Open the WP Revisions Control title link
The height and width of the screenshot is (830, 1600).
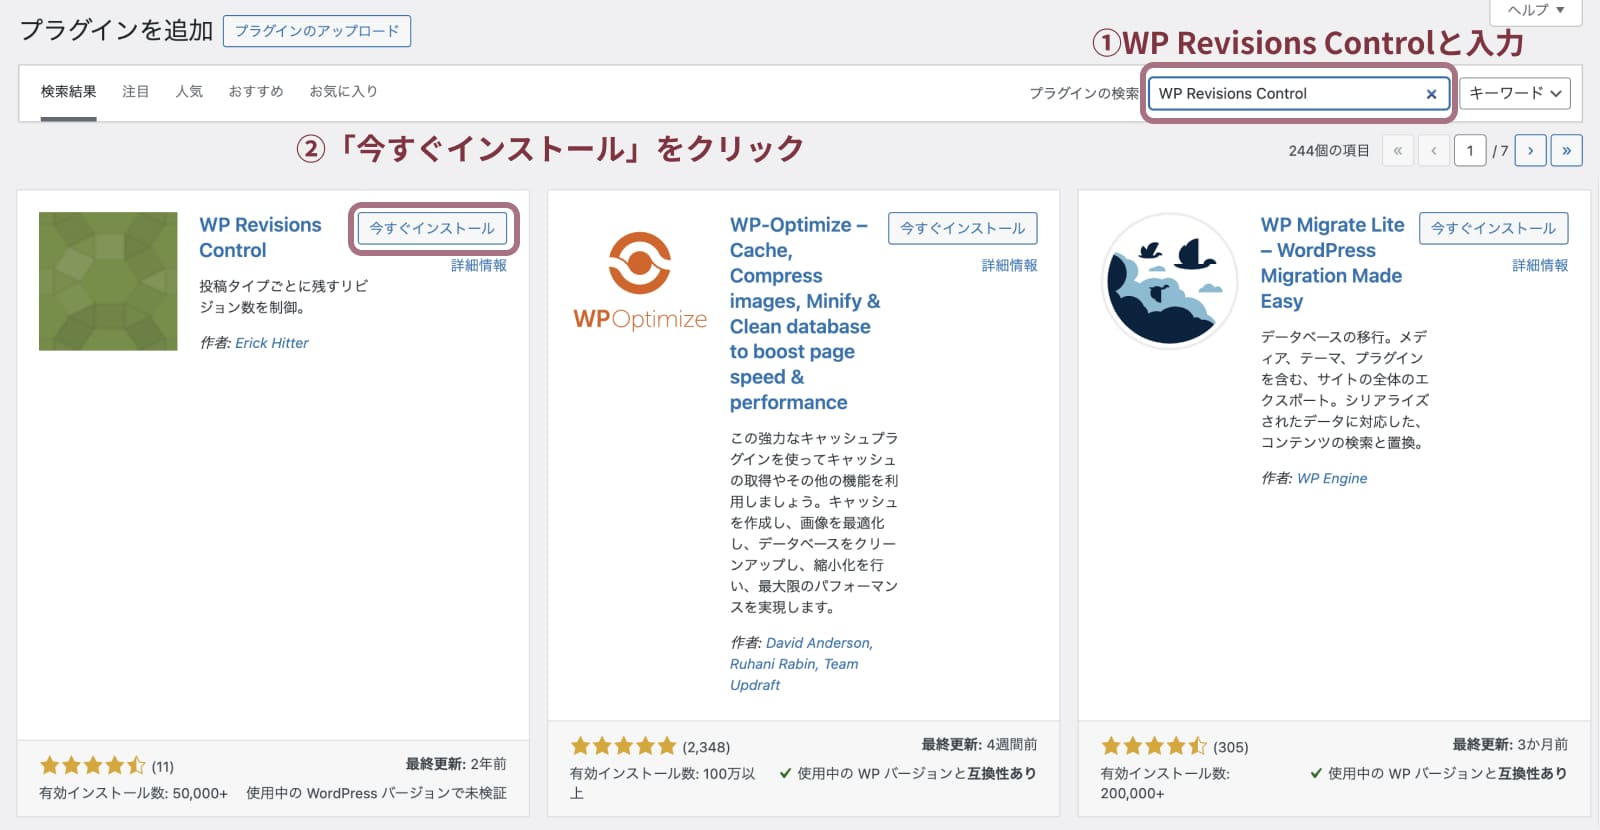pyautogui.click(x=260, y=238)
